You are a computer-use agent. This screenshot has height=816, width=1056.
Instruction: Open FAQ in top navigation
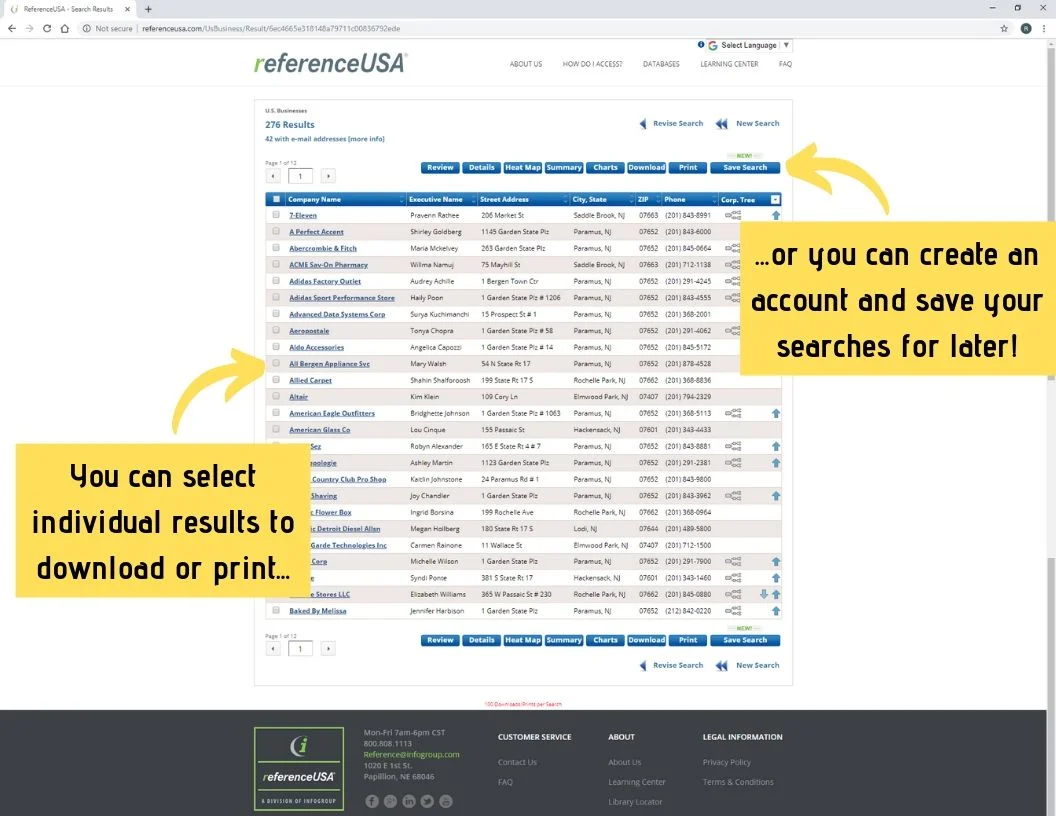(x=785, y=64)
